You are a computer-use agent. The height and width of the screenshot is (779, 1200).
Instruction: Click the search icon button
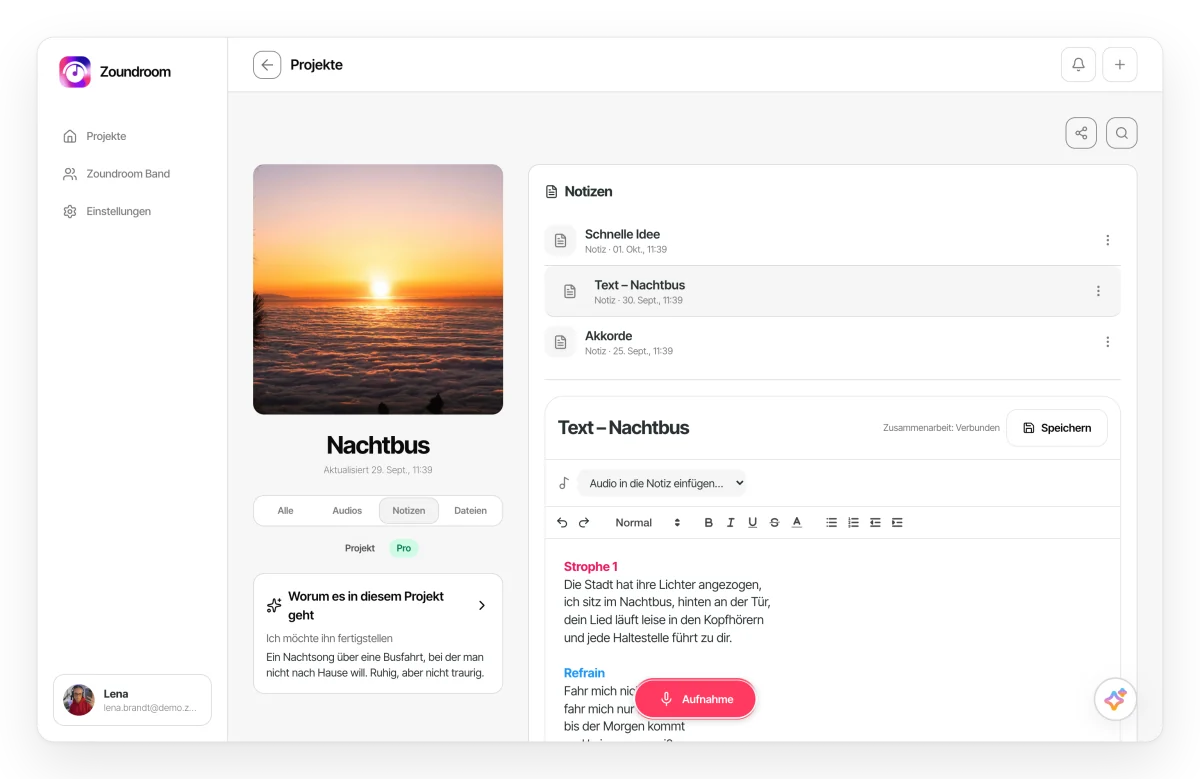[x=1122, y=133]
